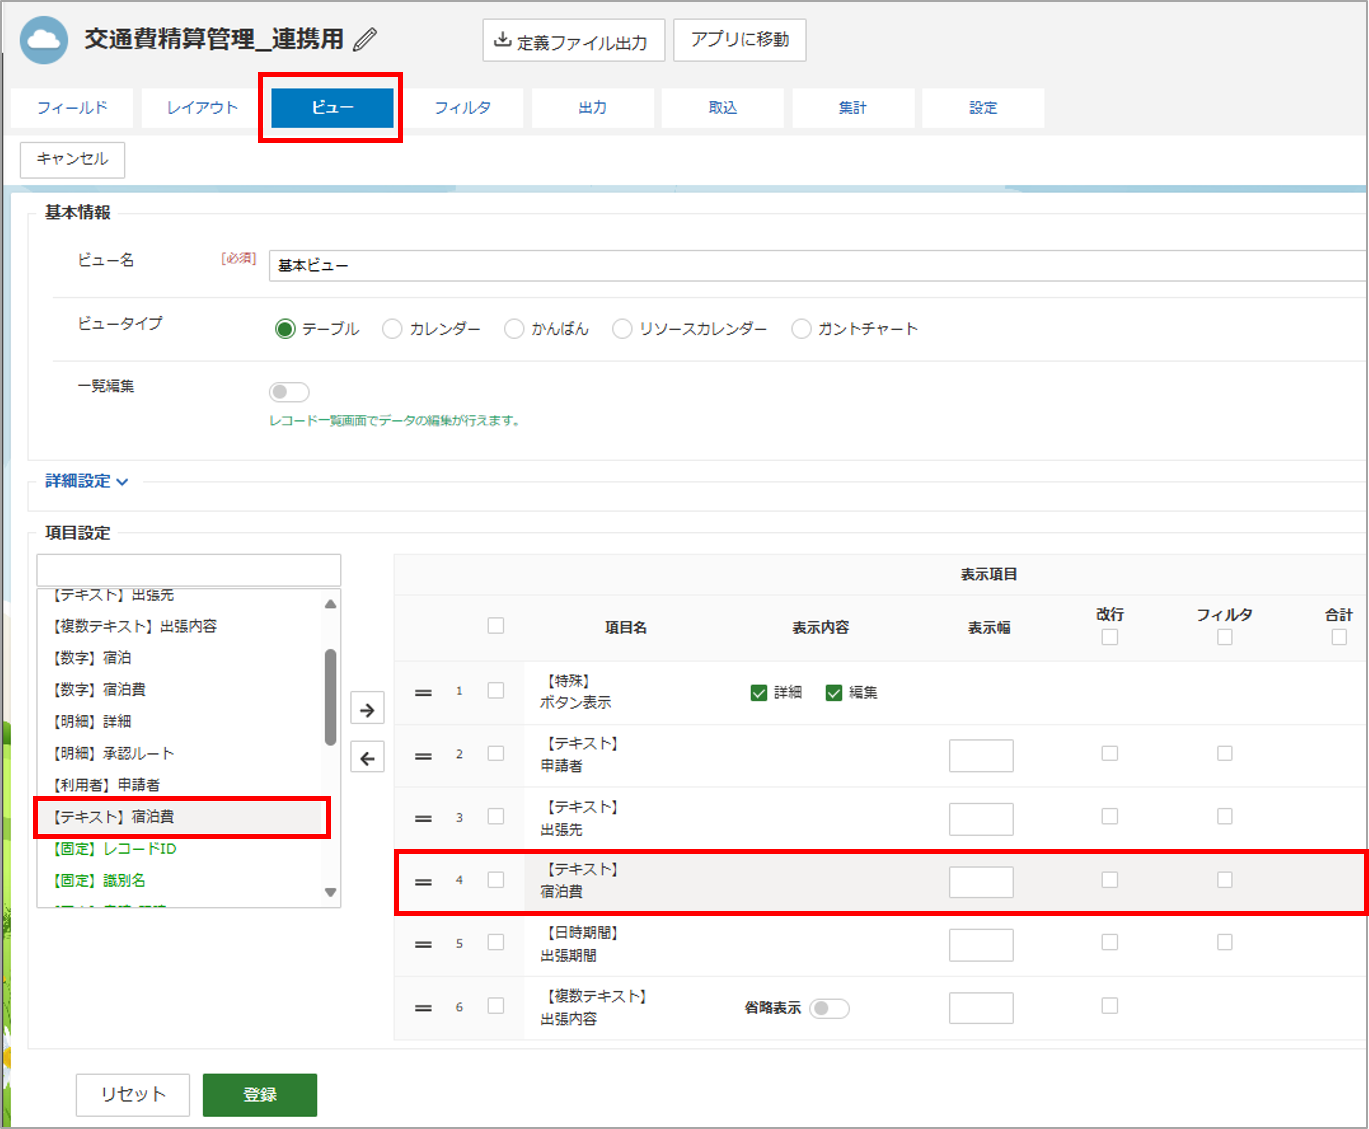Toggle the 一覧編集 switch

(x=289, y=392)
